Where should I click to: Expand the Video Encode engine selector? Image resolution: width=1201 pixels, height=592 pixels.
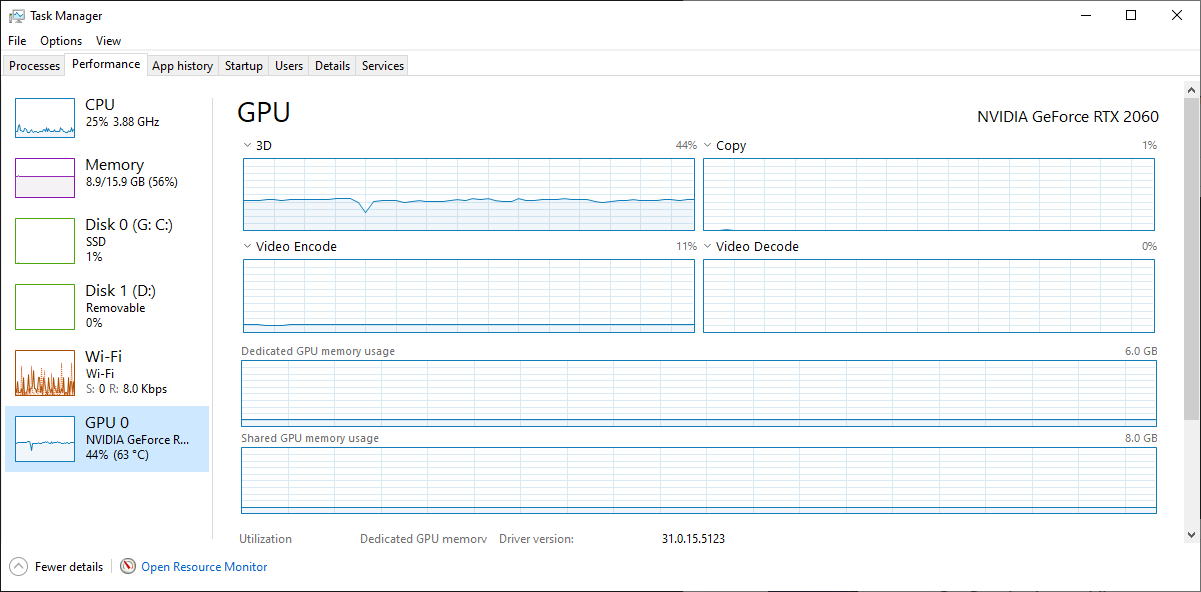[x=248, y=247]
